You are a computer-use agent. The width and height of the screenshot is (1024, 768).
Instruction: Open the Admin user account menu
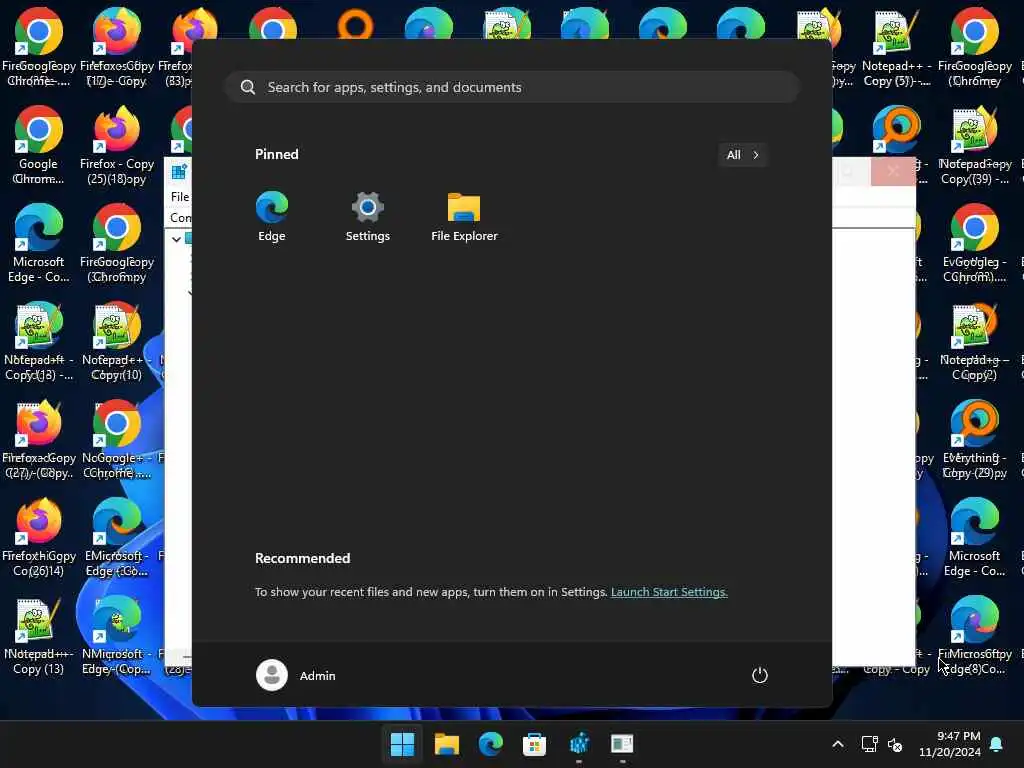click(296, 675)
